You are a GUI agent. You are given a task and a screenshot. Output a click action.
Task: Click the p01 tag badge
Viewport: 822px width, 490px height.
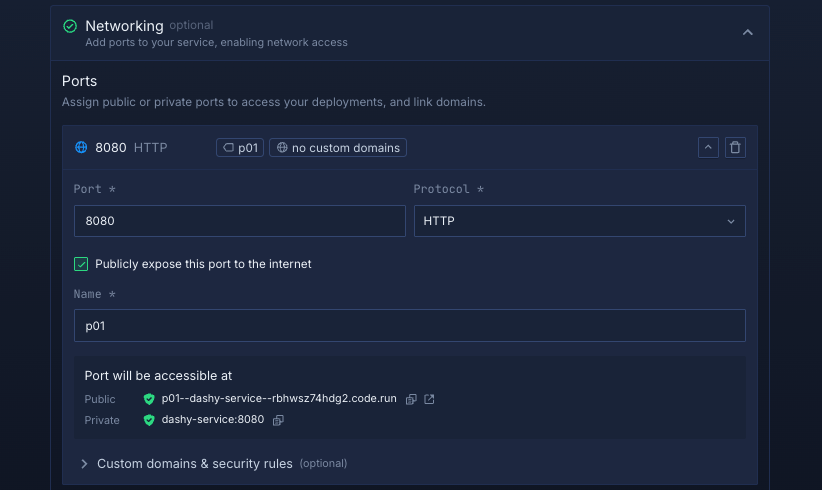pos(240,148)
